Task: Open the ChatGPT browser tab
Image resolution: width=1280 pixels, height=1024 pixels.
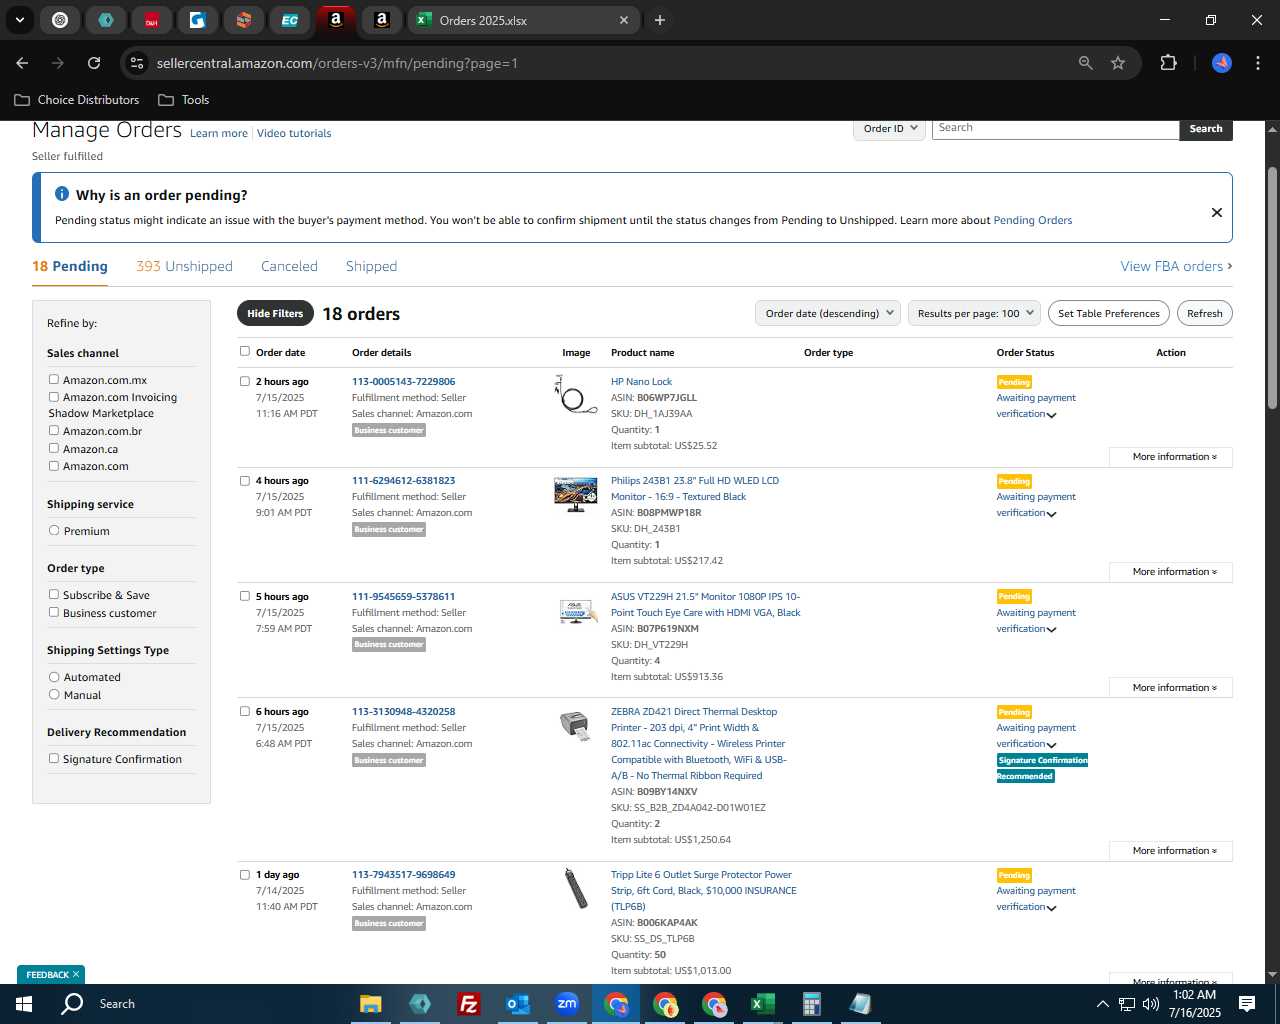Action: [x=60, y=20]
